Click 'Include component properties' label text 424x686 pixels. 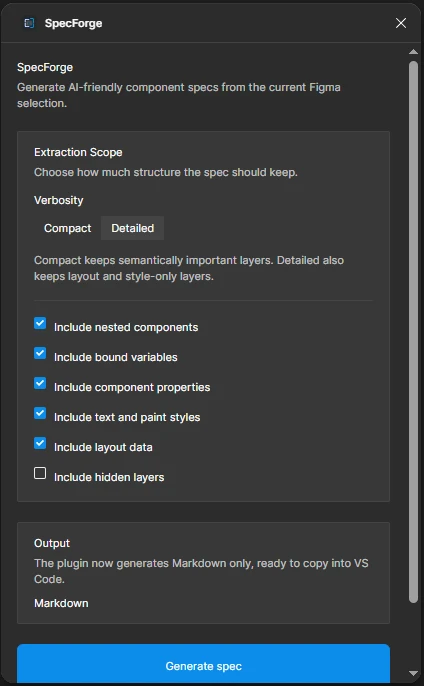(x=132, y=388)
